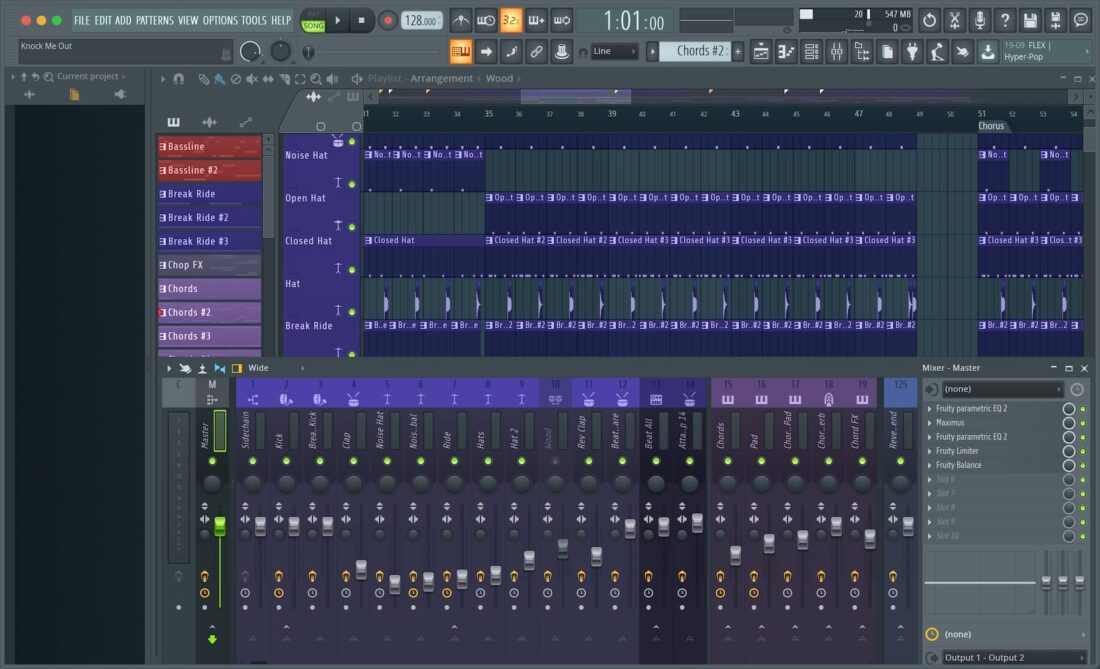Click the Stop transport button
Screen dimensions: 1100x669
click(361, 20)
